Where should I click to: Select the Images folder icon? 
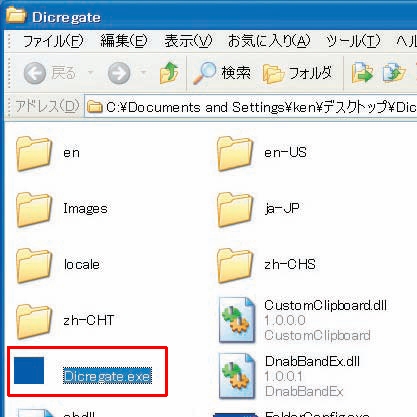[34, 210]
